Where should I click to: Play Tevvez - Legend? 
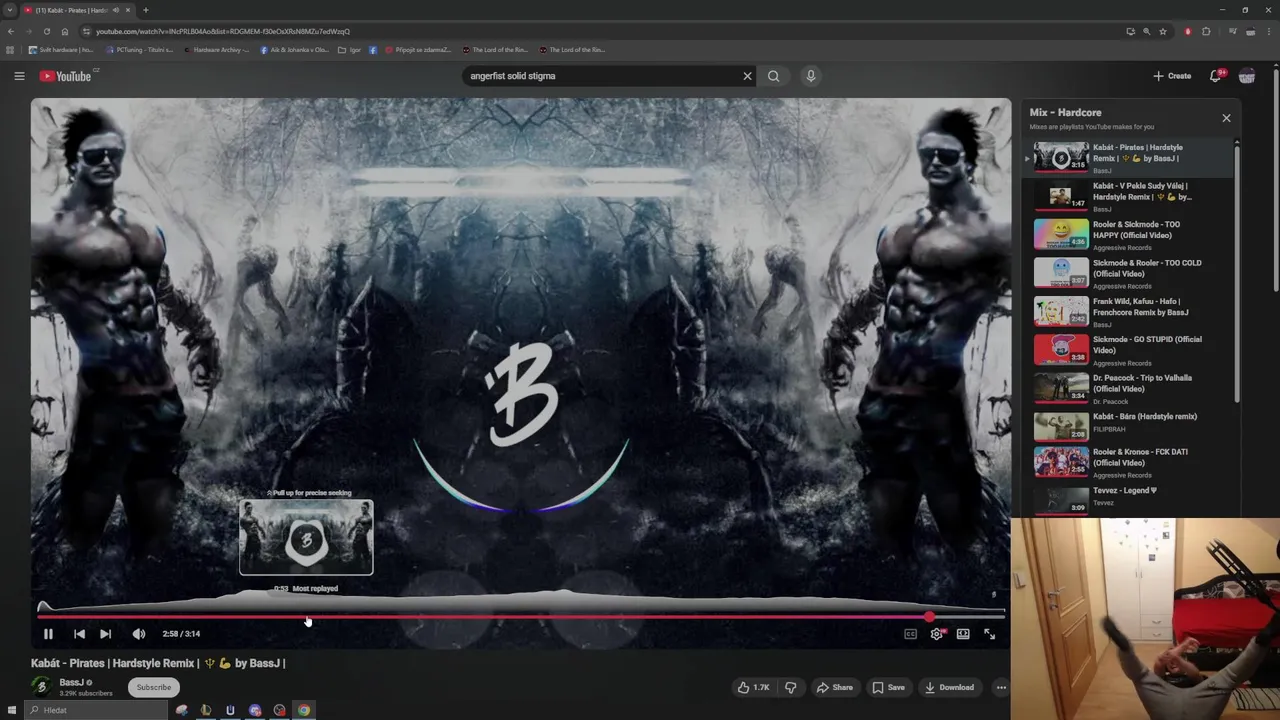[1129, 499]
